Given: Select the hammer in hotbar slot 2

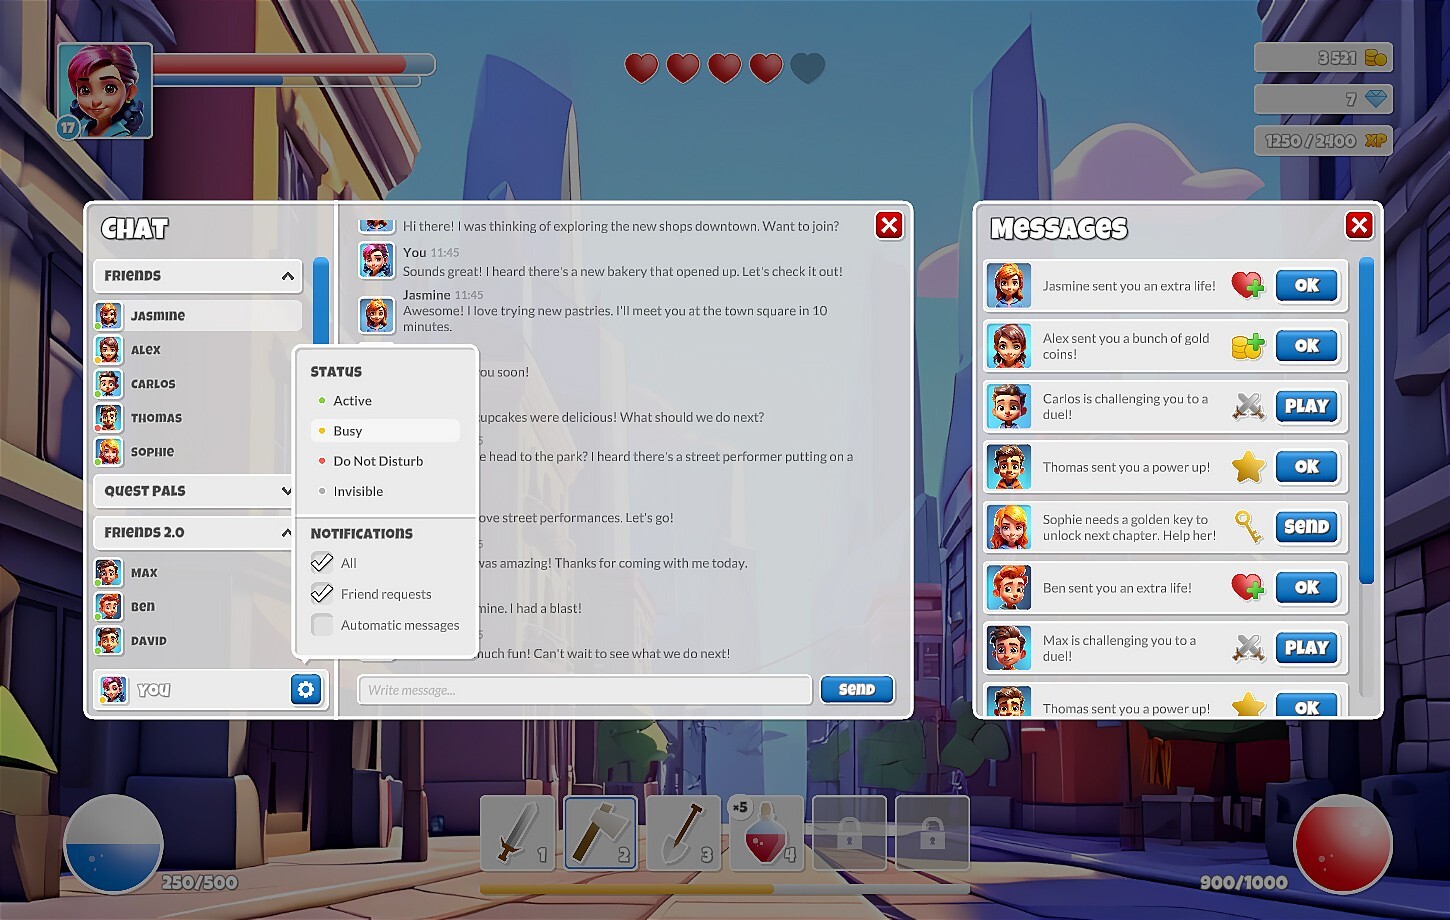Looking at the screenshot, I should point(600,833).
